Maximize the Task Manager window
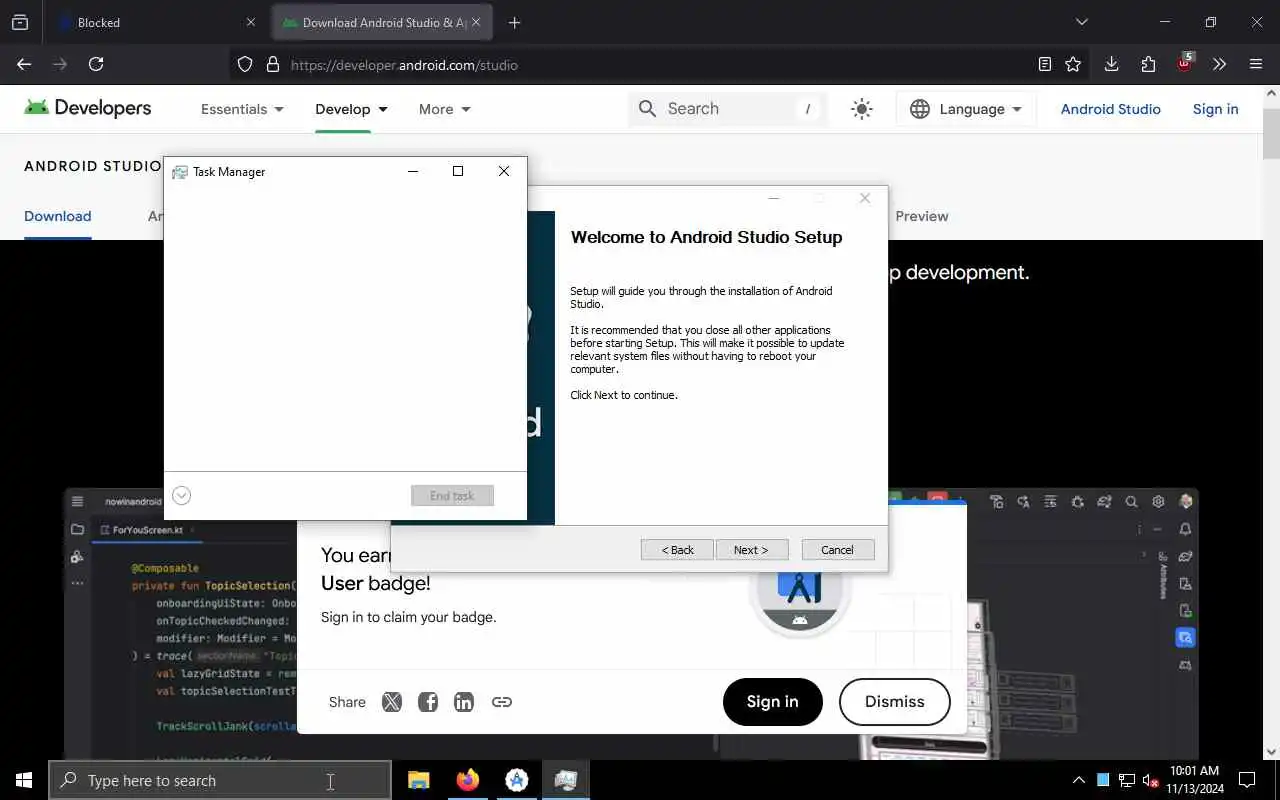The height and width of the screenshot is (800, 1280). 458,171
